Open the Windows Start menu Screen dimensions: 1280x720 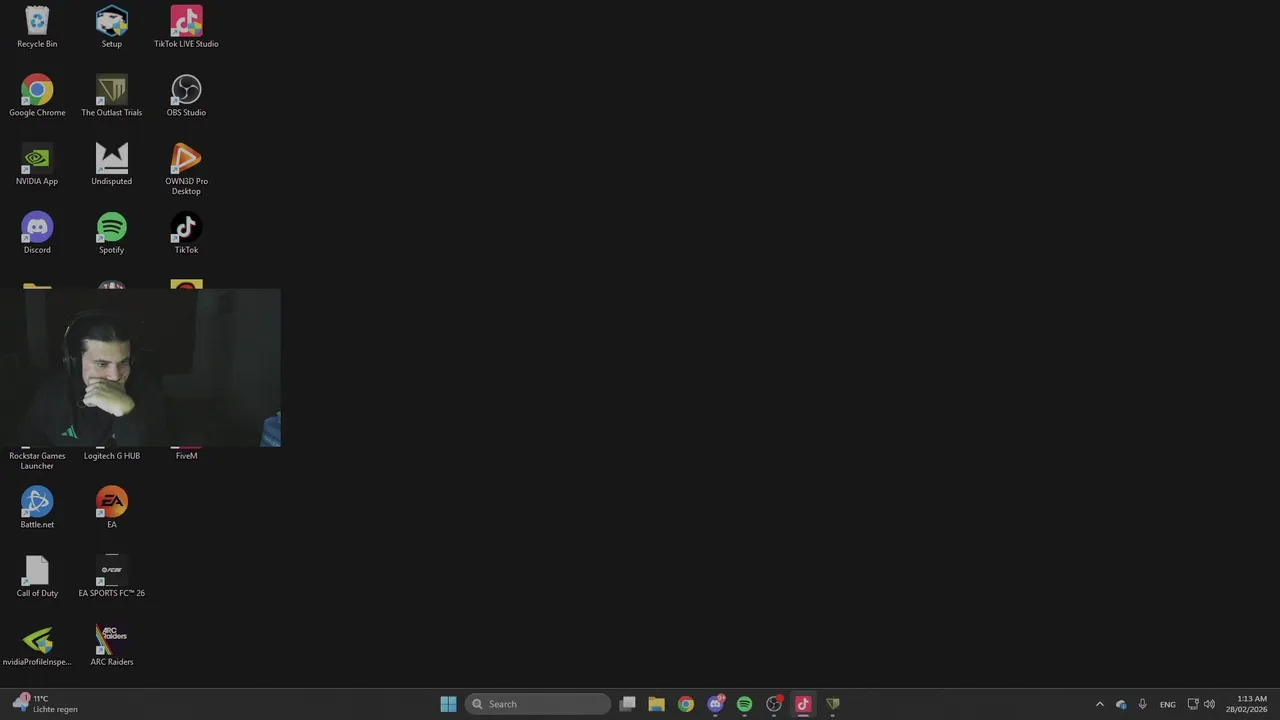coord(448,704)
